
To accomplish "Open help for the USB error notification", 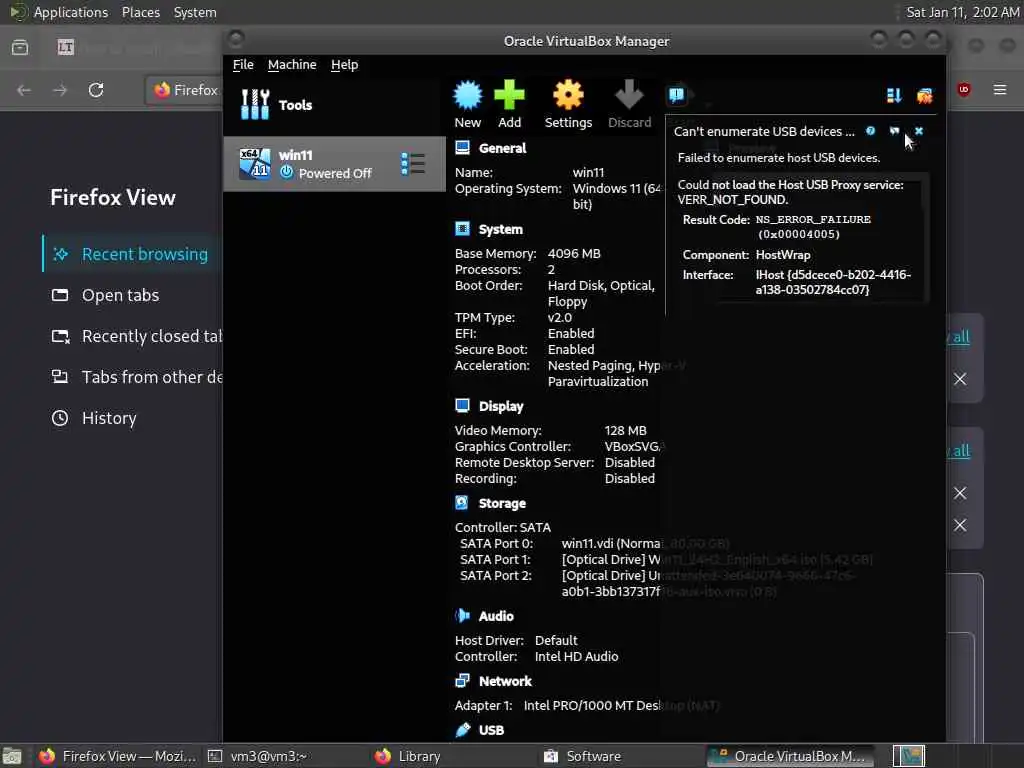I will click(x=871, y=131).
